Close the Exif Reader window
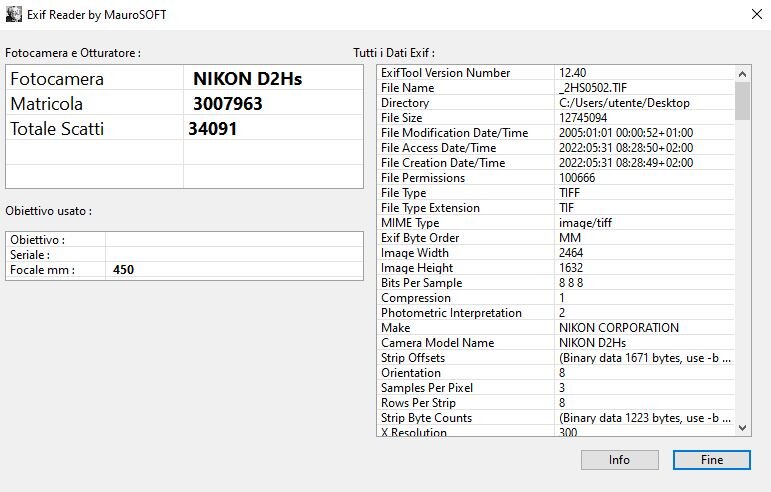Image resolution: width=771 pixels, height=492 pixels. click(757, 14)
